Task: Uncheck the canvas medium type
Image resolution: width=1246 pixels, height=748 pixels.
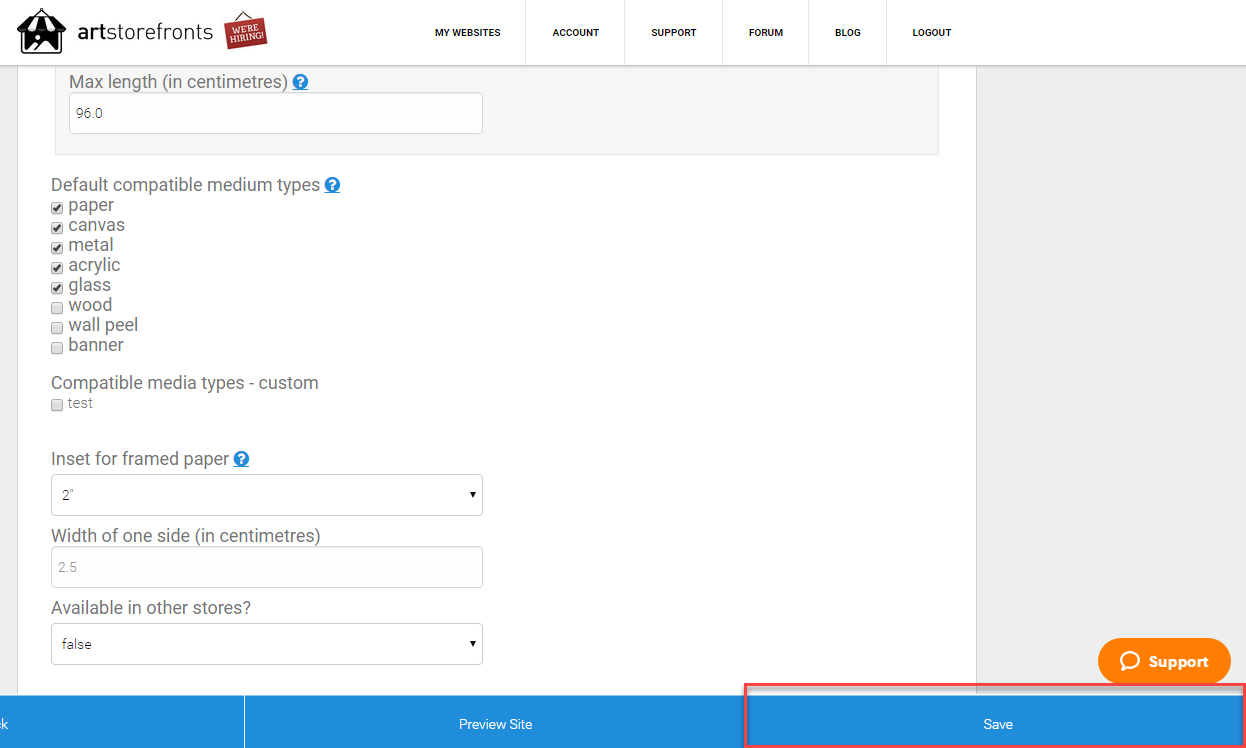Action: (x=57, y=228)
